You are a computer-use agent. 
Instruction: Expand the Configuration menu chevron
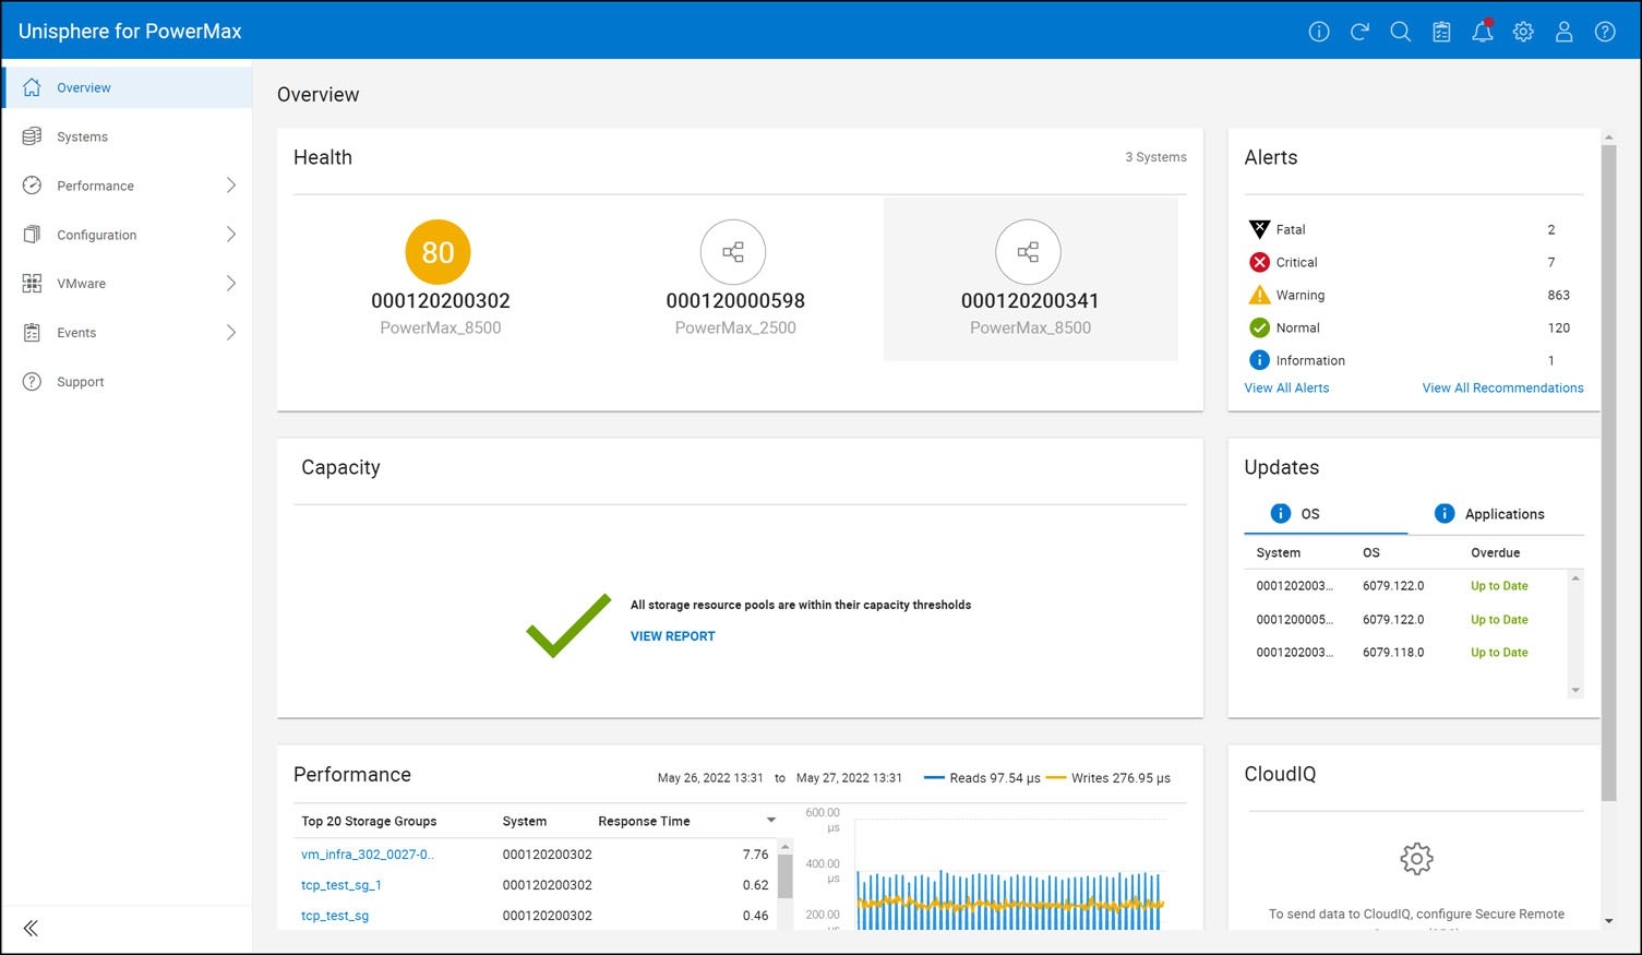coord(231,234)
